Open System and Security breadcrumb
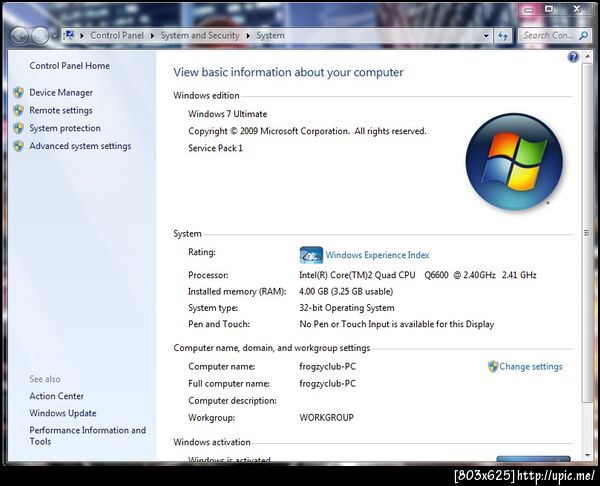Image resolution: width=600 pixels, height=486 pixels. (200, 36)
